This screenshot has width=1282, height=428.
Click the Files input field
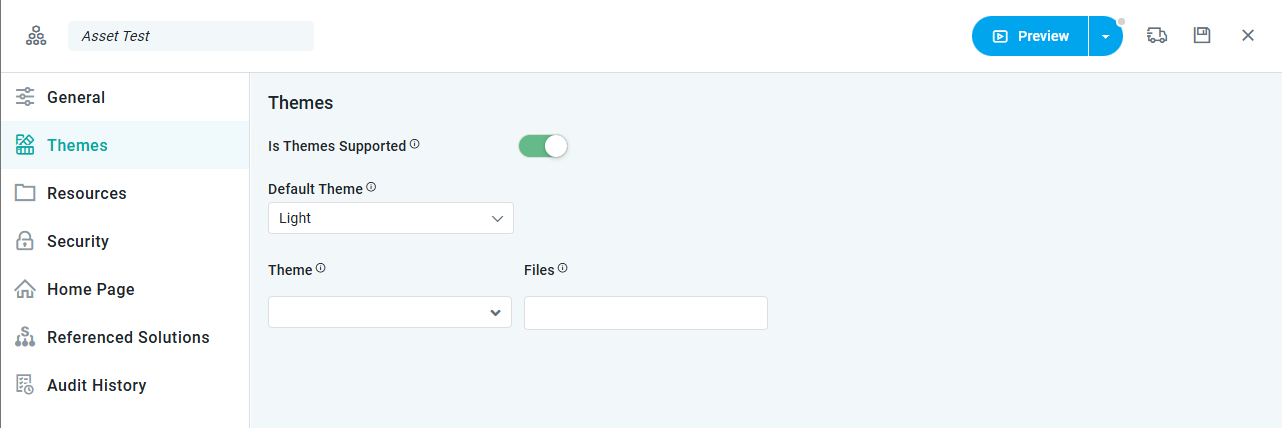point(645,313)
